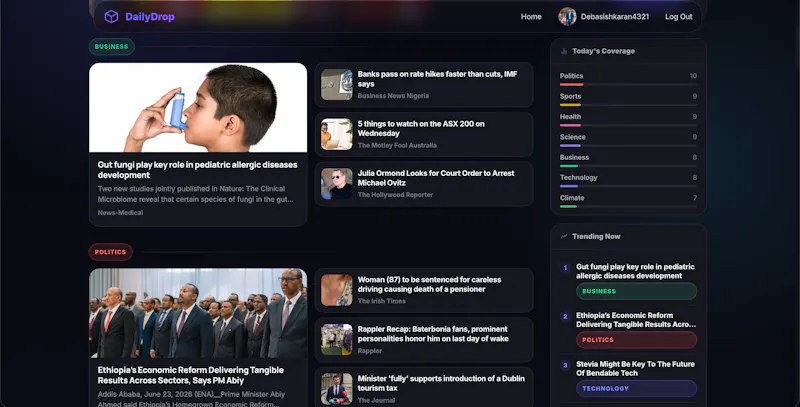Click The Motley Fool Australia source text
This screenshot has height=407, width=800.
click(x=397, y=145)
